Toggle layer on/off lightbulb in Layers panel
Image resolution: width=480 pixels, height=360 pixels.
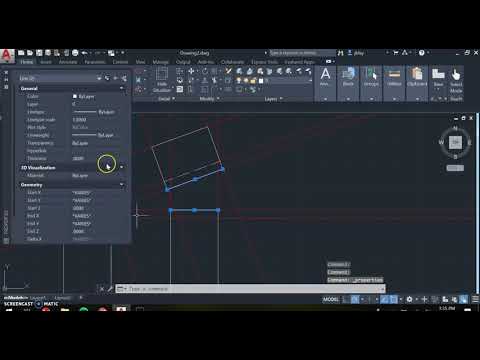(239, 81)
